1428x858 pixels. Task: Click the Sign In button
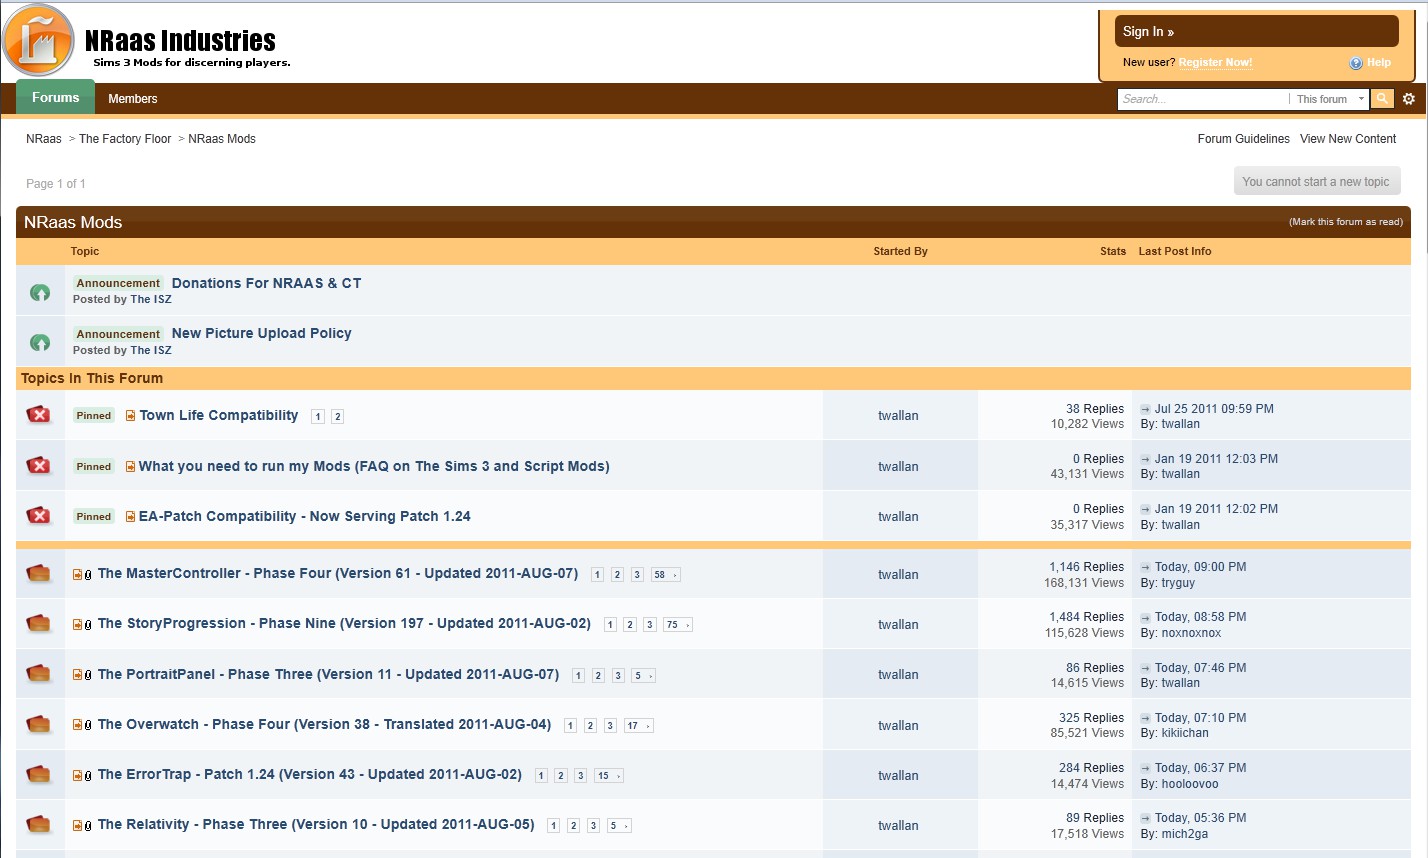1256,31
